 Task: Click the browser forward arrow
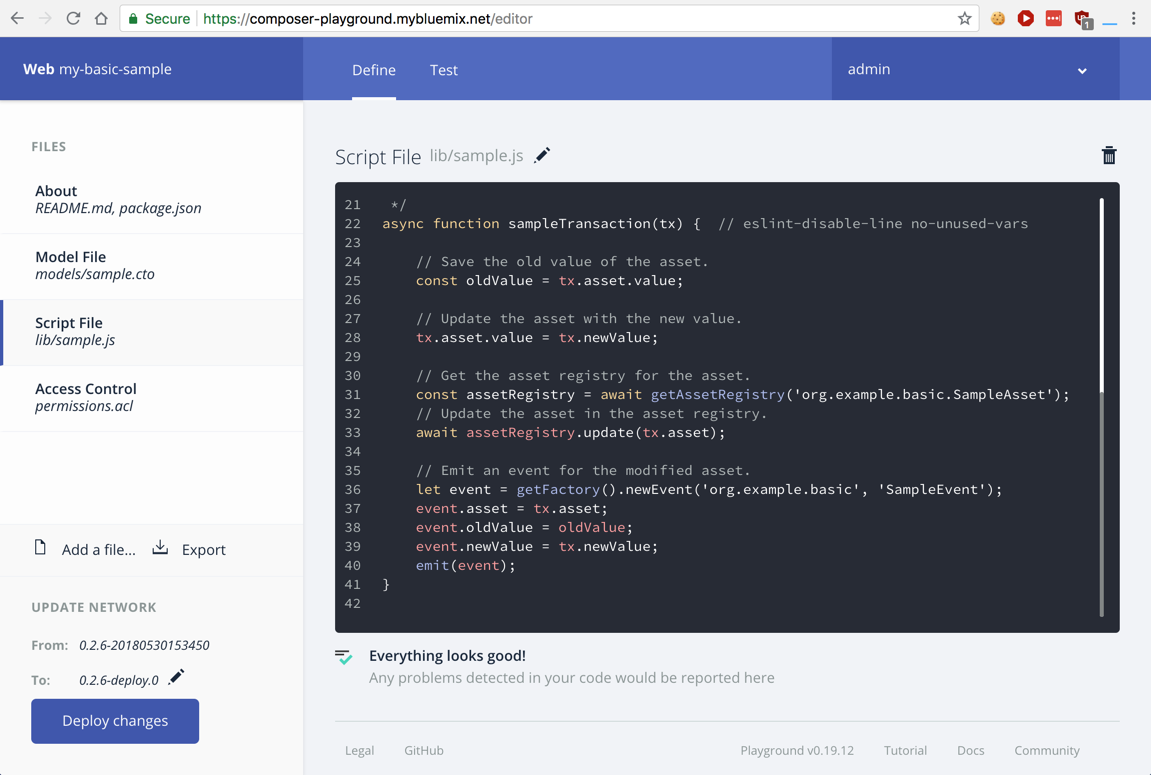46,18
